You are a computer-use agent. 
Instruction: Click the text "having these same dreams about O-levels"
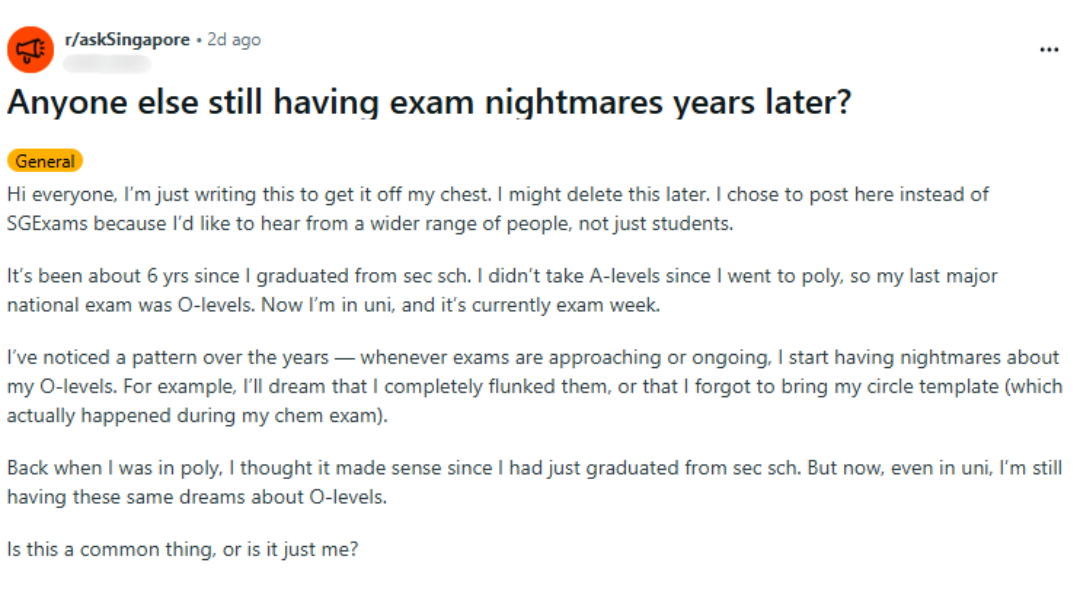[x=196, y=497]
